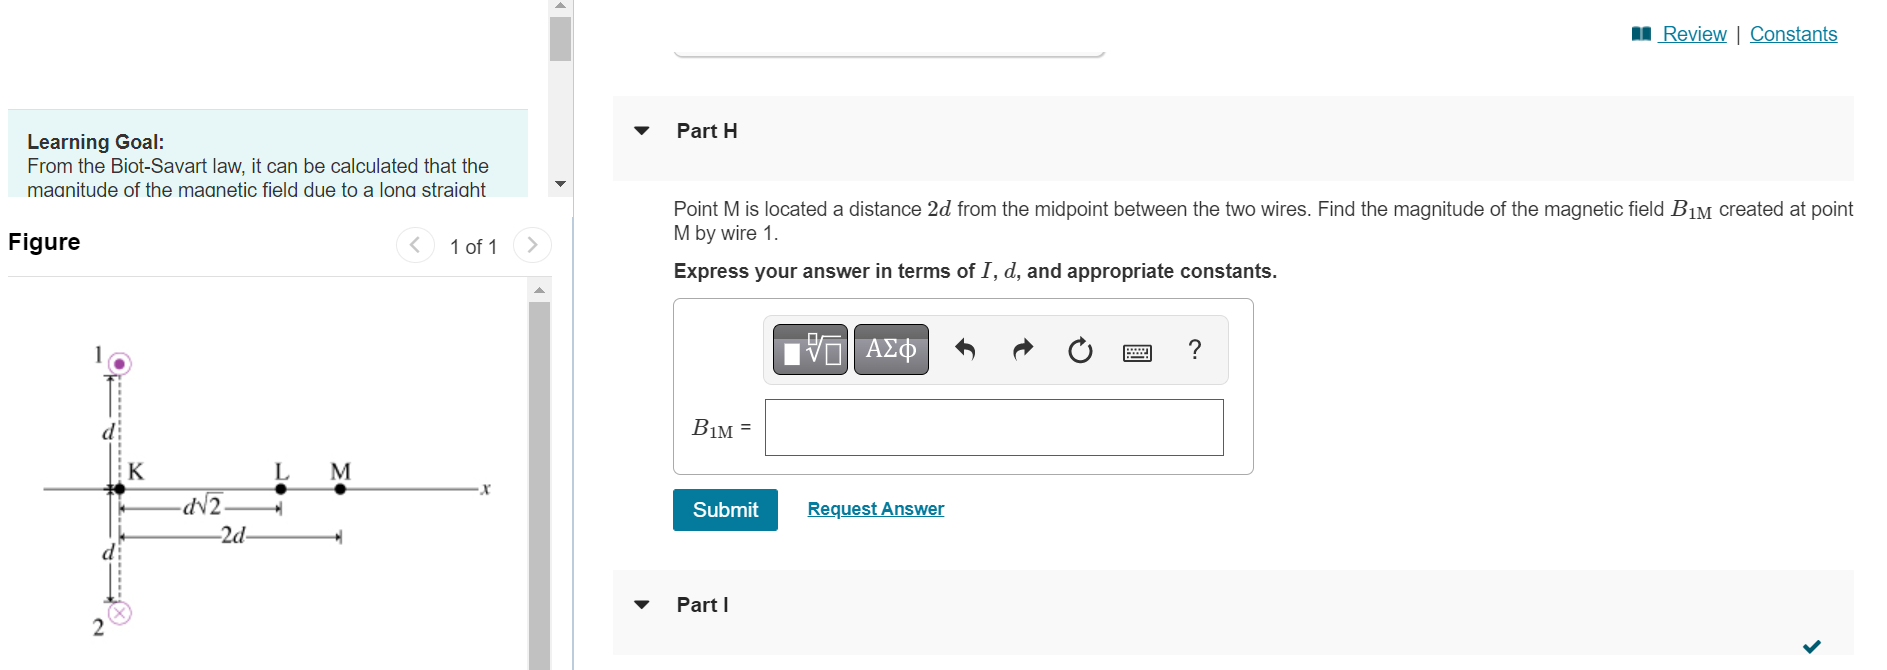Click the reset circular arrow icon

[1080, 350]
